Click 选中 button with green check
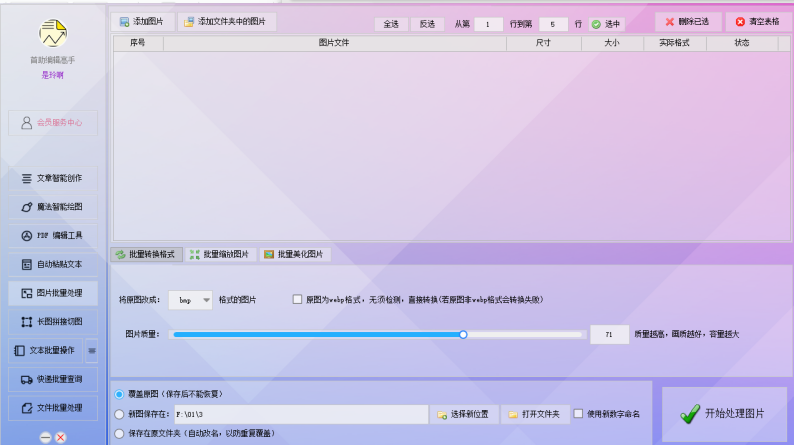Screen dimensions: 794x445 click(606, 24)
